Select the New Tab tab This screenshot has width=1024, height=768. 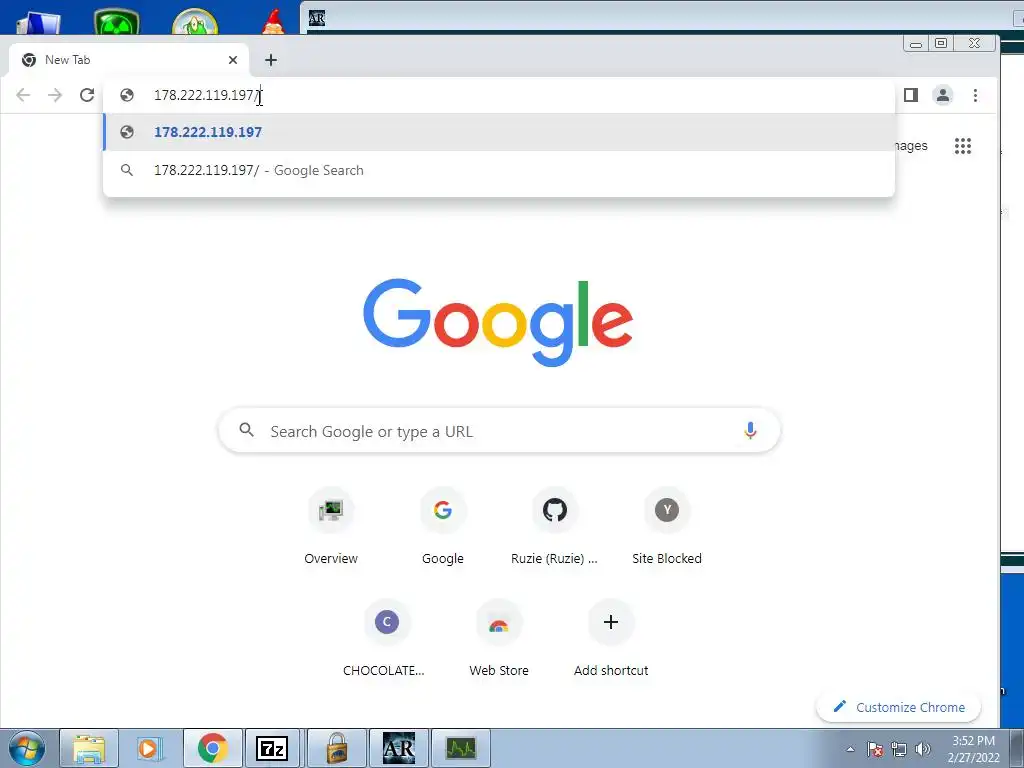pos(129,60)
